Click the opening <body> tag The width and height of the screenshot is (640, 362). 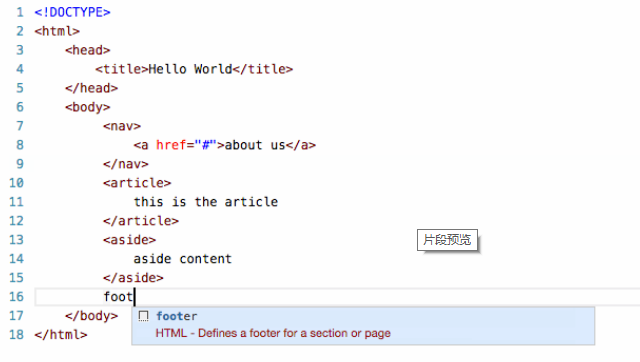tap(88, 107)
